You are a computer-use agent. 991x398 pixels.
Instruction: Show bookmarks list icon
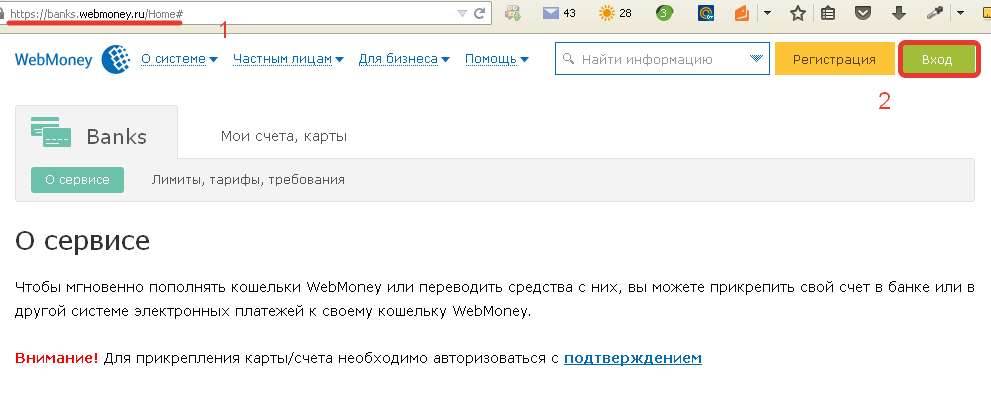(829, 13)
